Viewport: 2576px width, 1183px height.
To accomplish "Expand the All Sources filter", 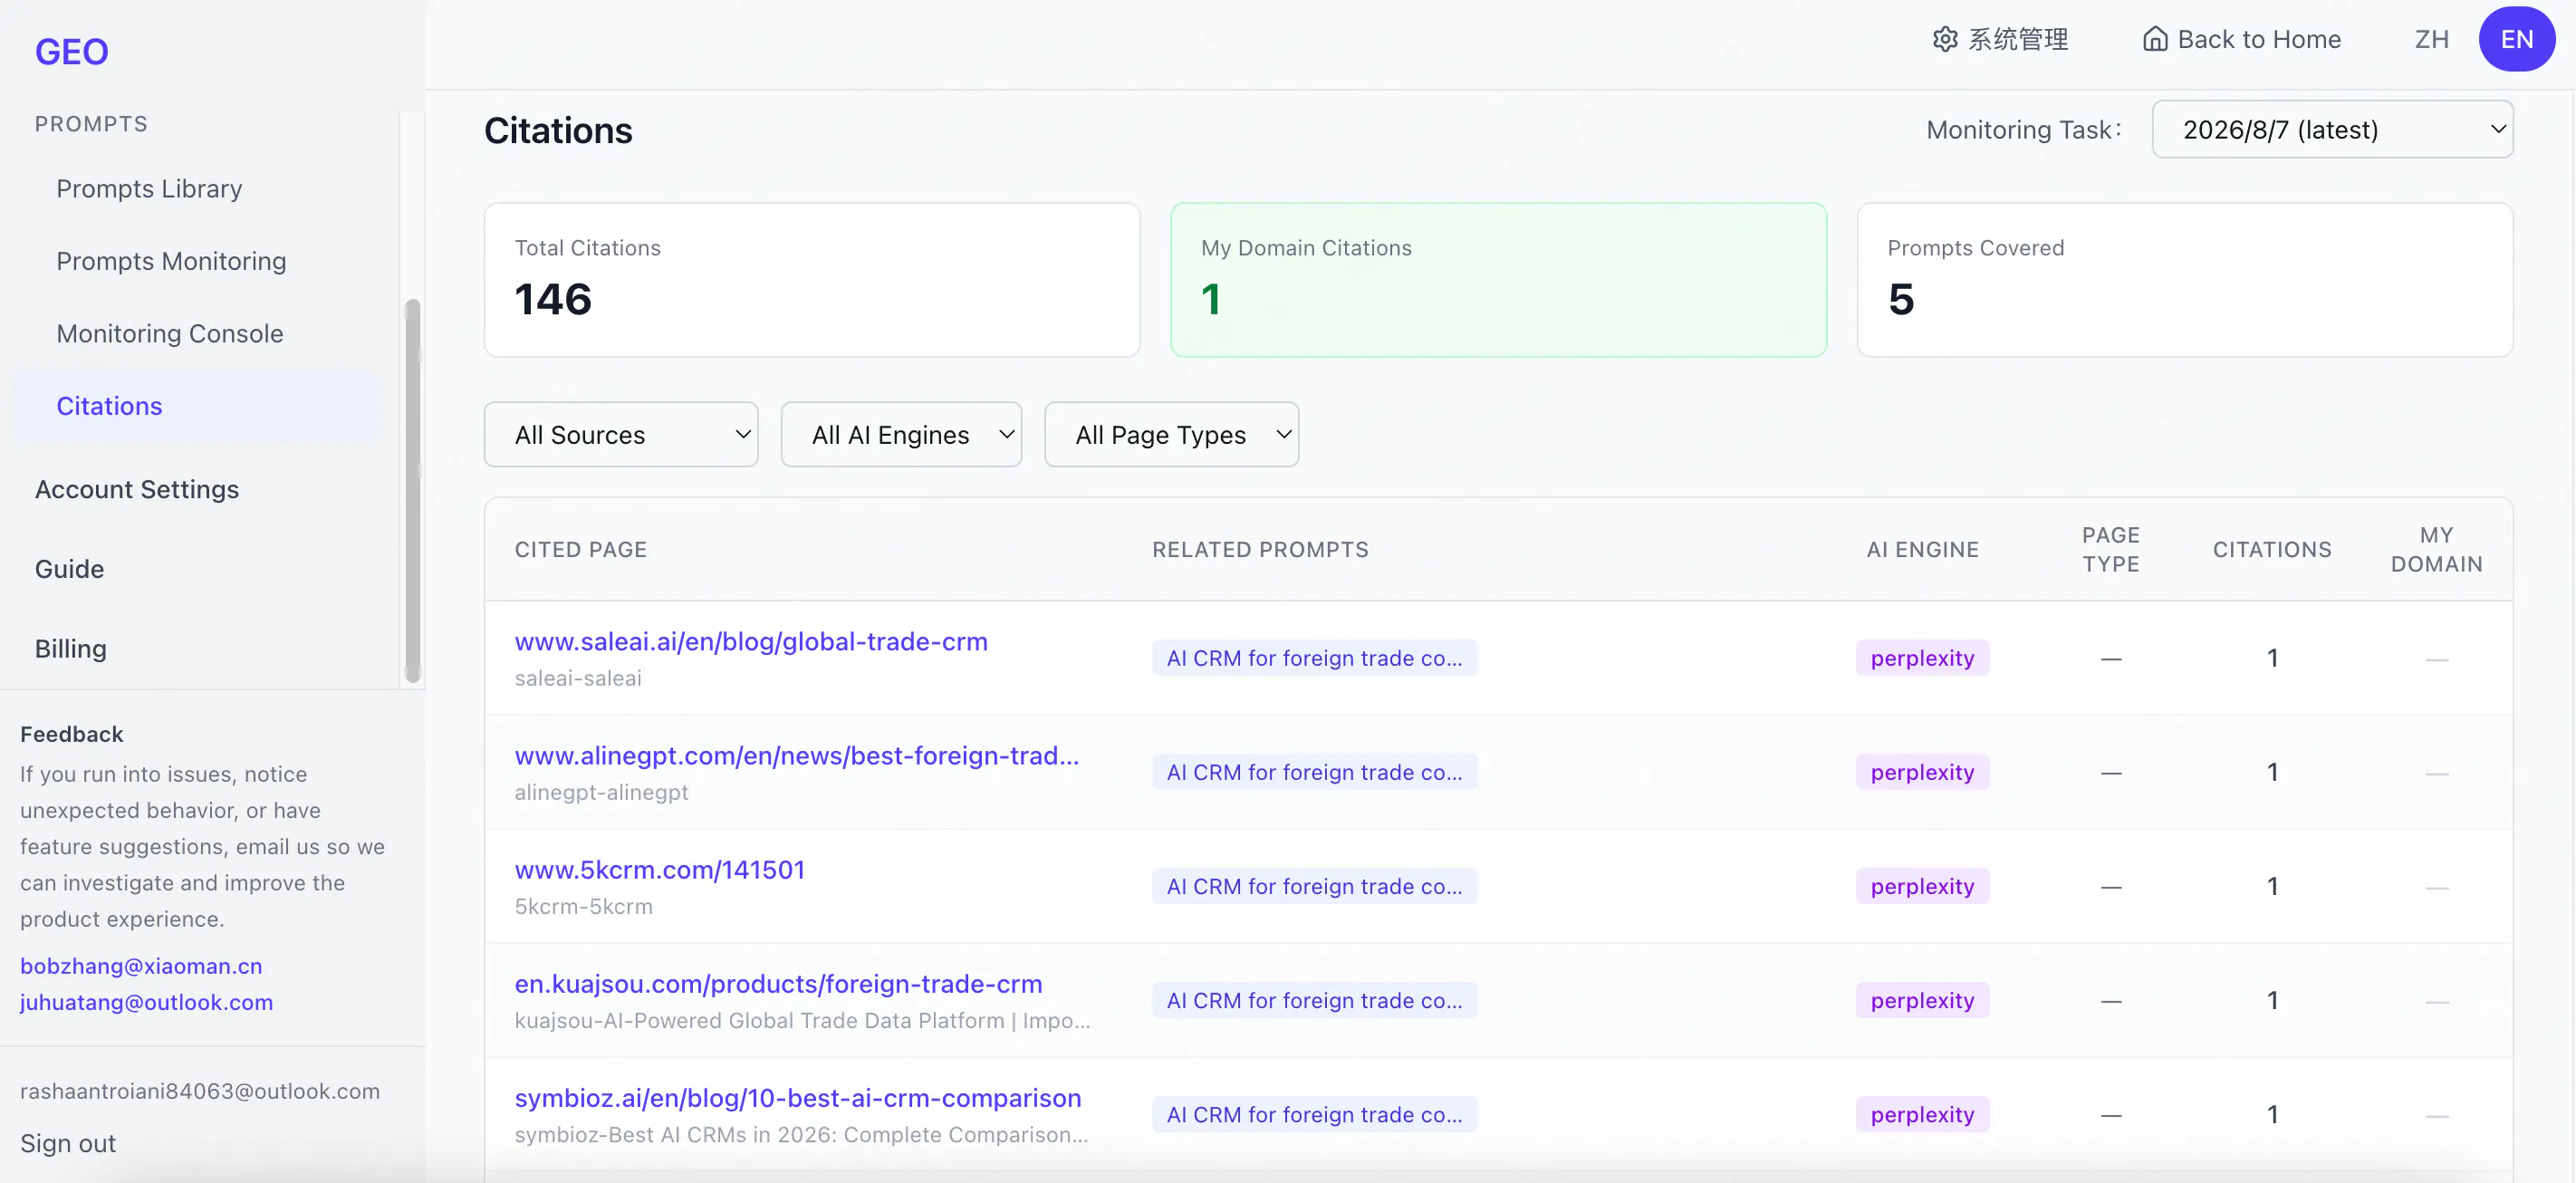I will click(x=621, y=435).
